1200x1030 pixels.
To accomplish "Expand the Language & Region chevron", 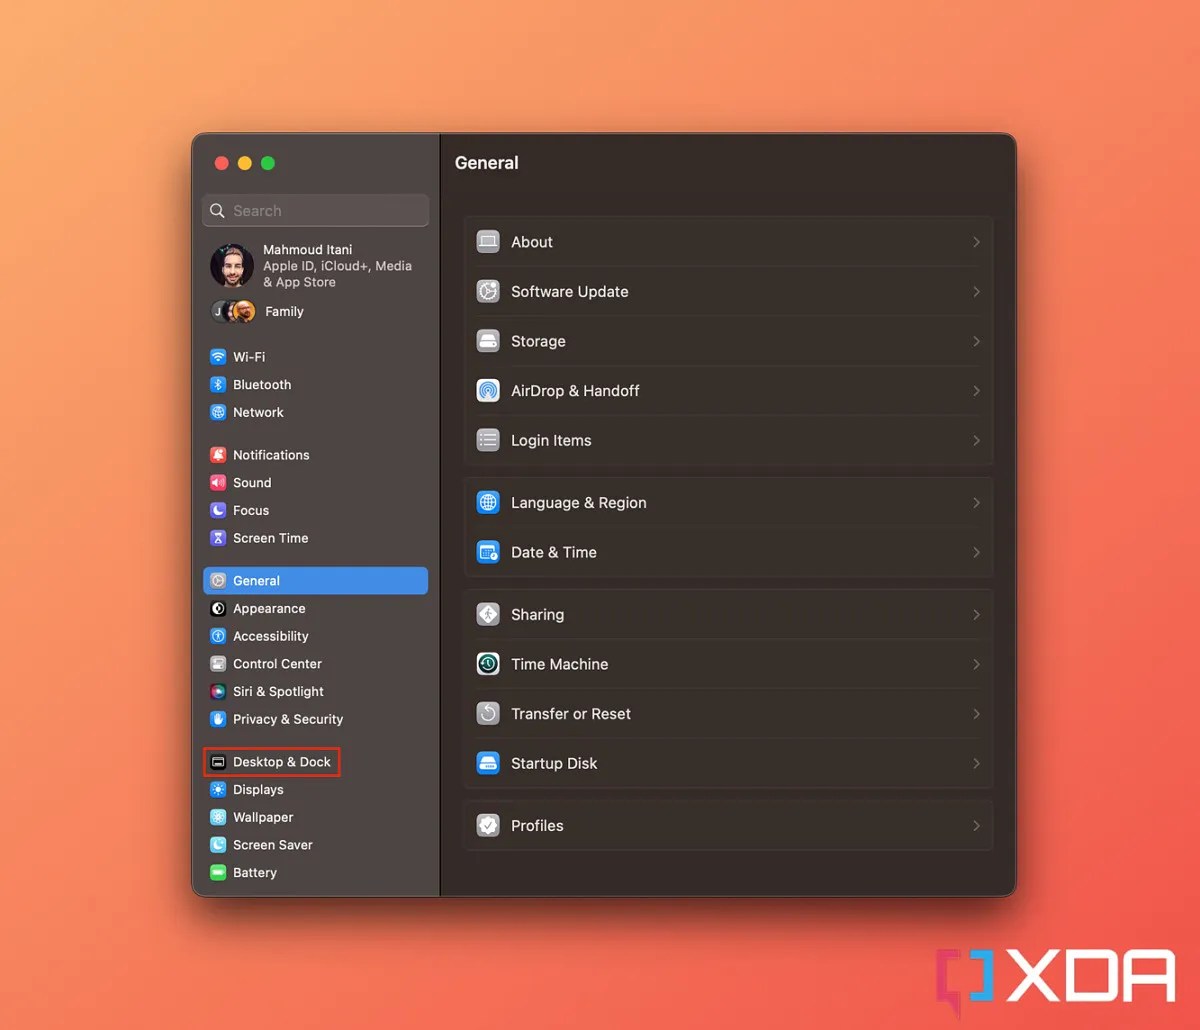I will [975, 502].
